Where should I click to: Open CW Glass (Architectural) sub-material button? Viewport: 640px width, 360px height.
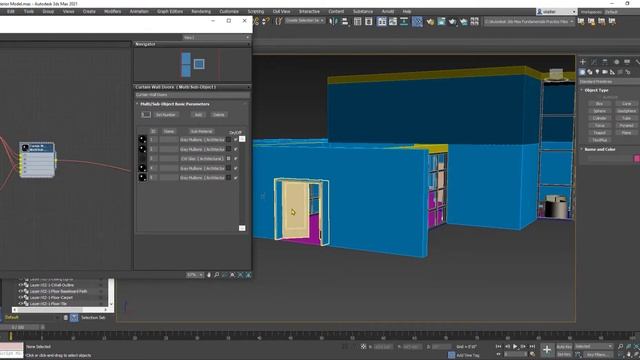pos(202,158)
